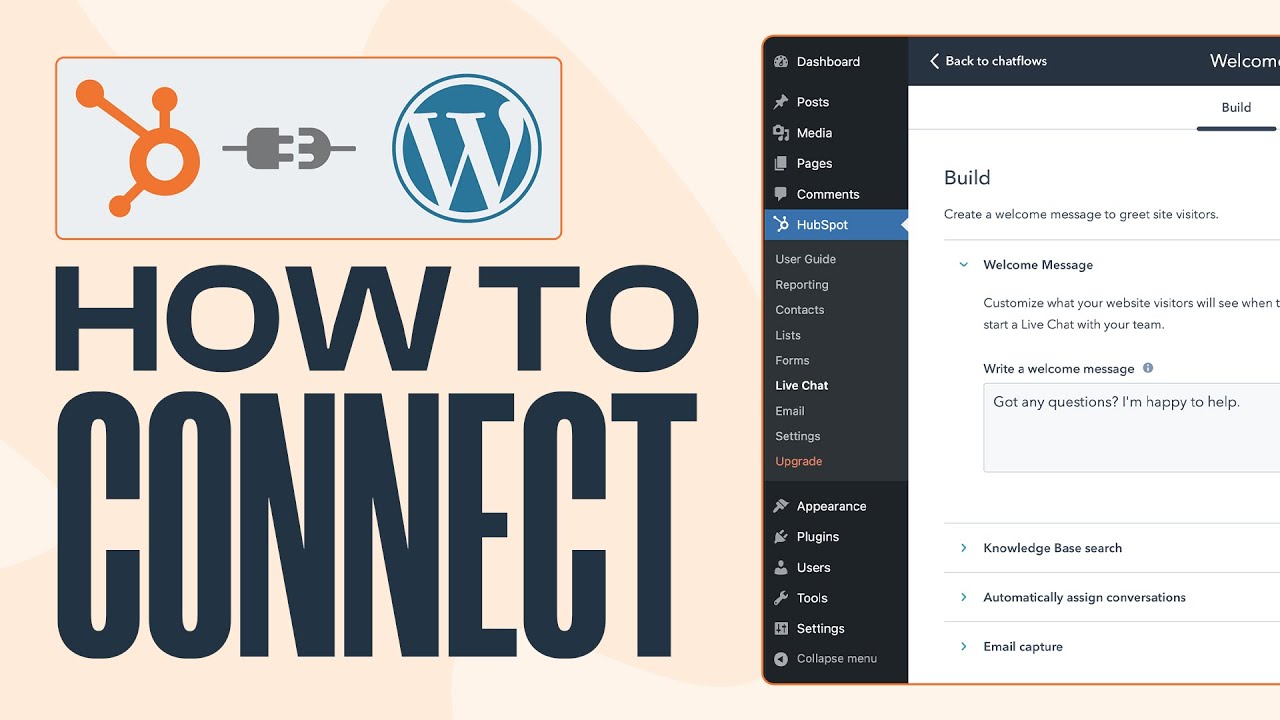
Task: Click Back to chatflows link
Action: 996,61
